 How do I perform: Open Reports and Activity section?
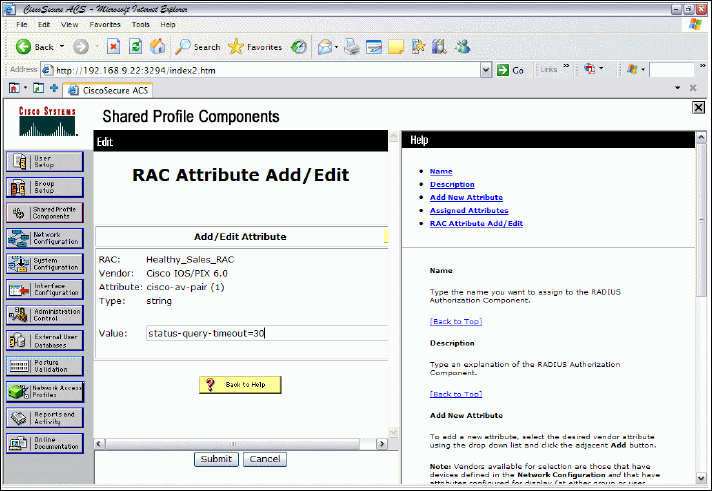coord(45,417)
